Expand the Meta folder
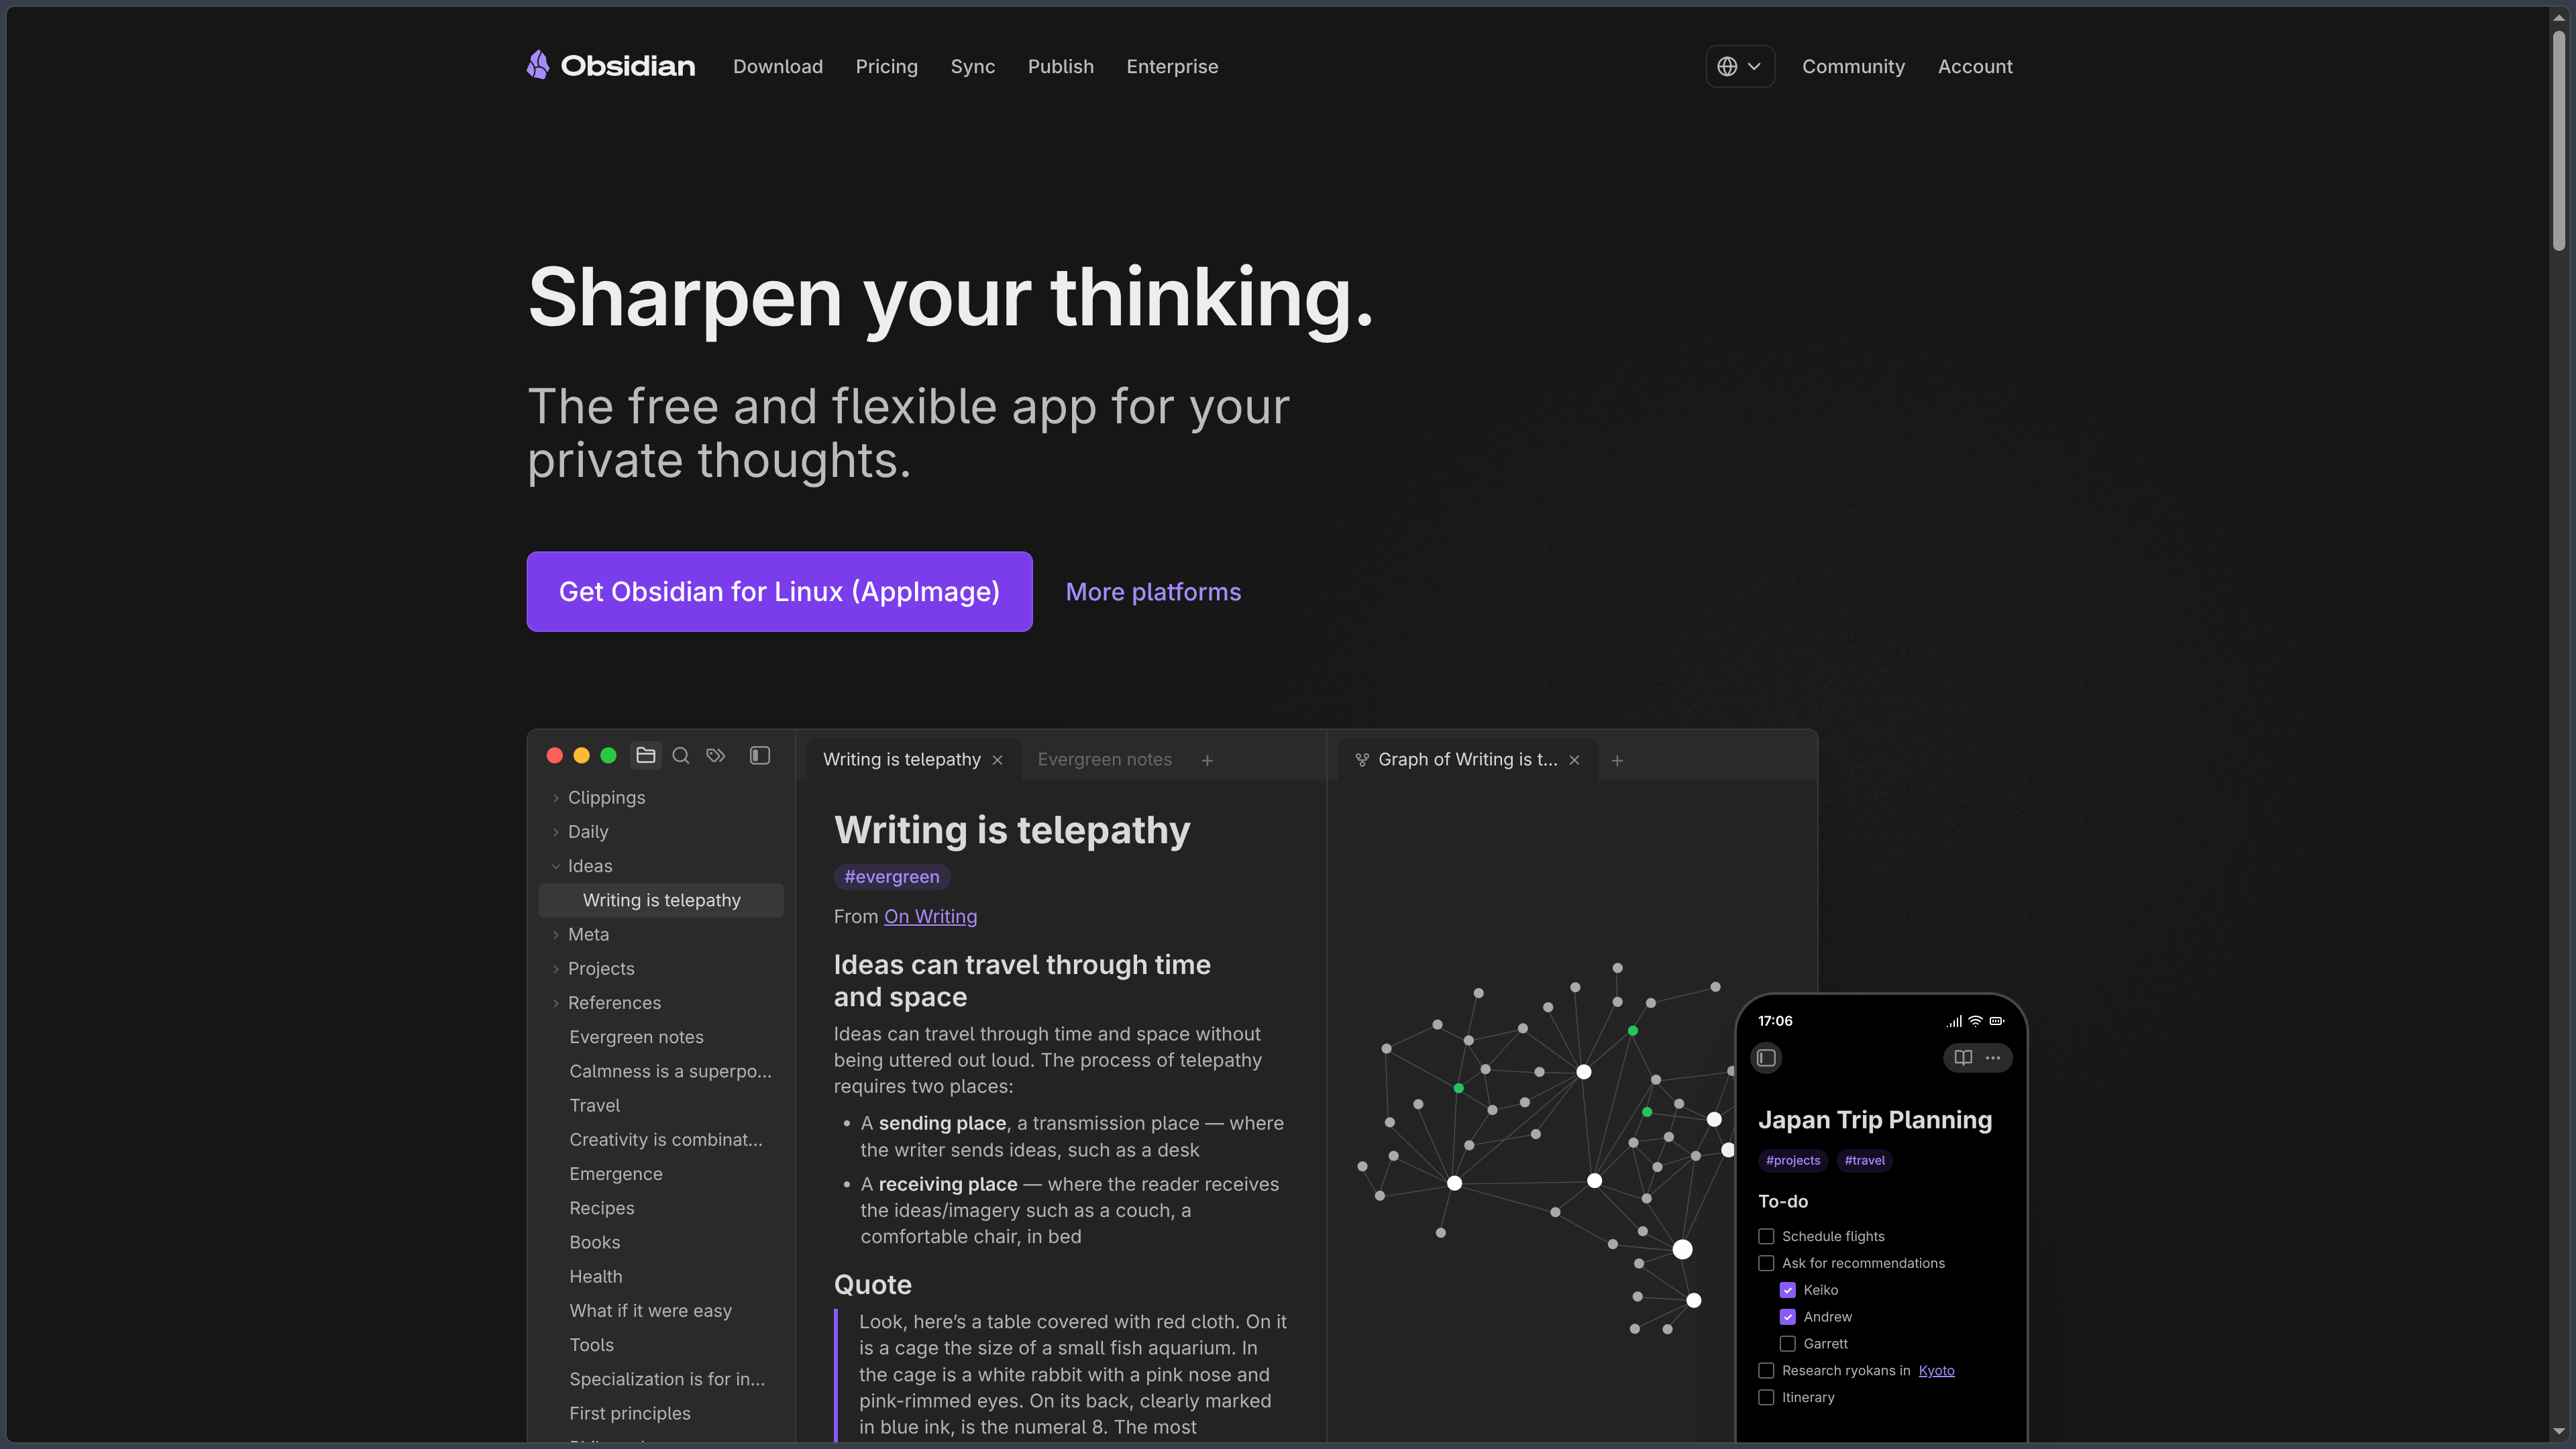The height and width of the screenshot is (1449, 2576). (x=556, y=935)
